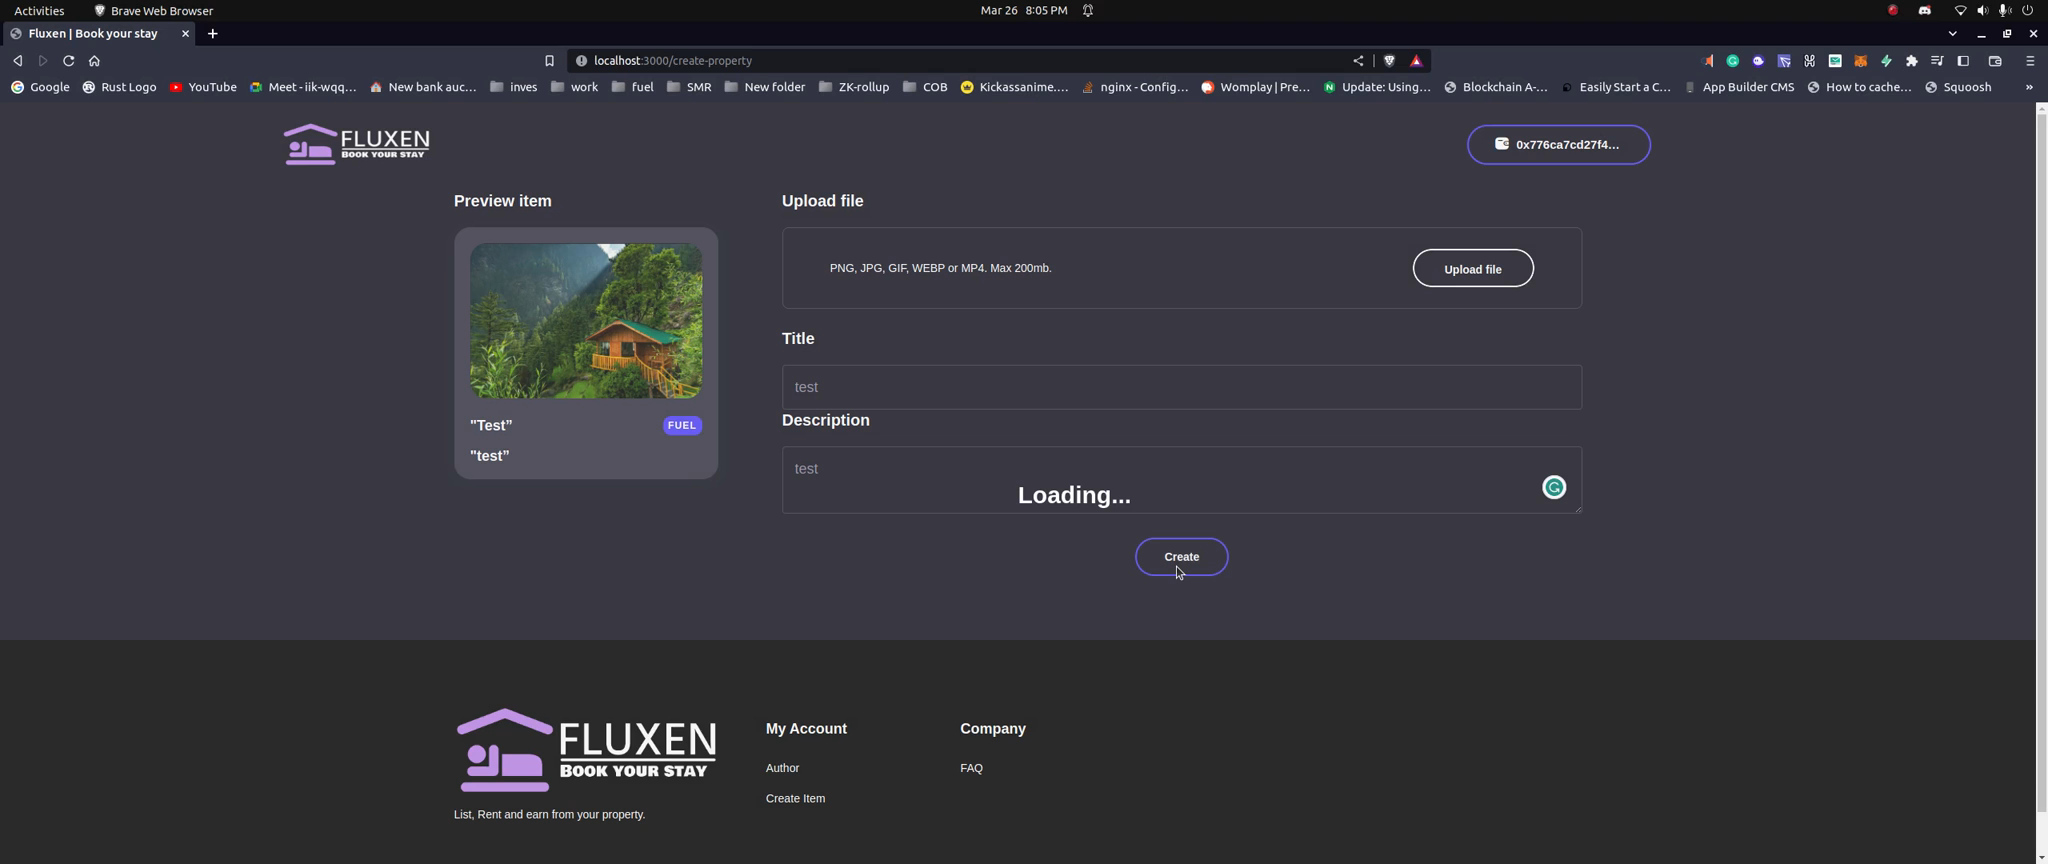2048x864 pixels.
Task: Open the Extensions puzzle piece menu
Action: (x=1912, y=61)
